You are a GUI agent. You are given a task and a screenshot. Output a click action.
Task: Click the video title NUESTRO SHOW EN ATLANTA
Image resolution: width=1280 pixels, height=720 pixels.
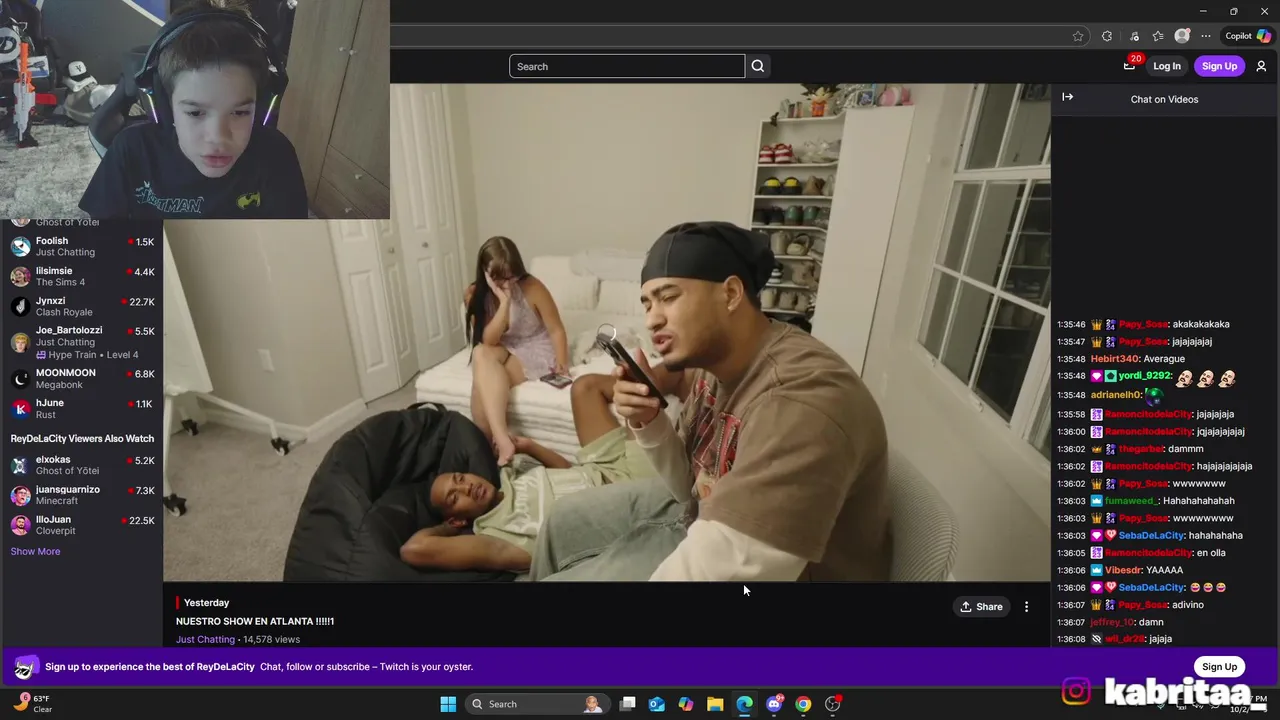pos(255,621)
